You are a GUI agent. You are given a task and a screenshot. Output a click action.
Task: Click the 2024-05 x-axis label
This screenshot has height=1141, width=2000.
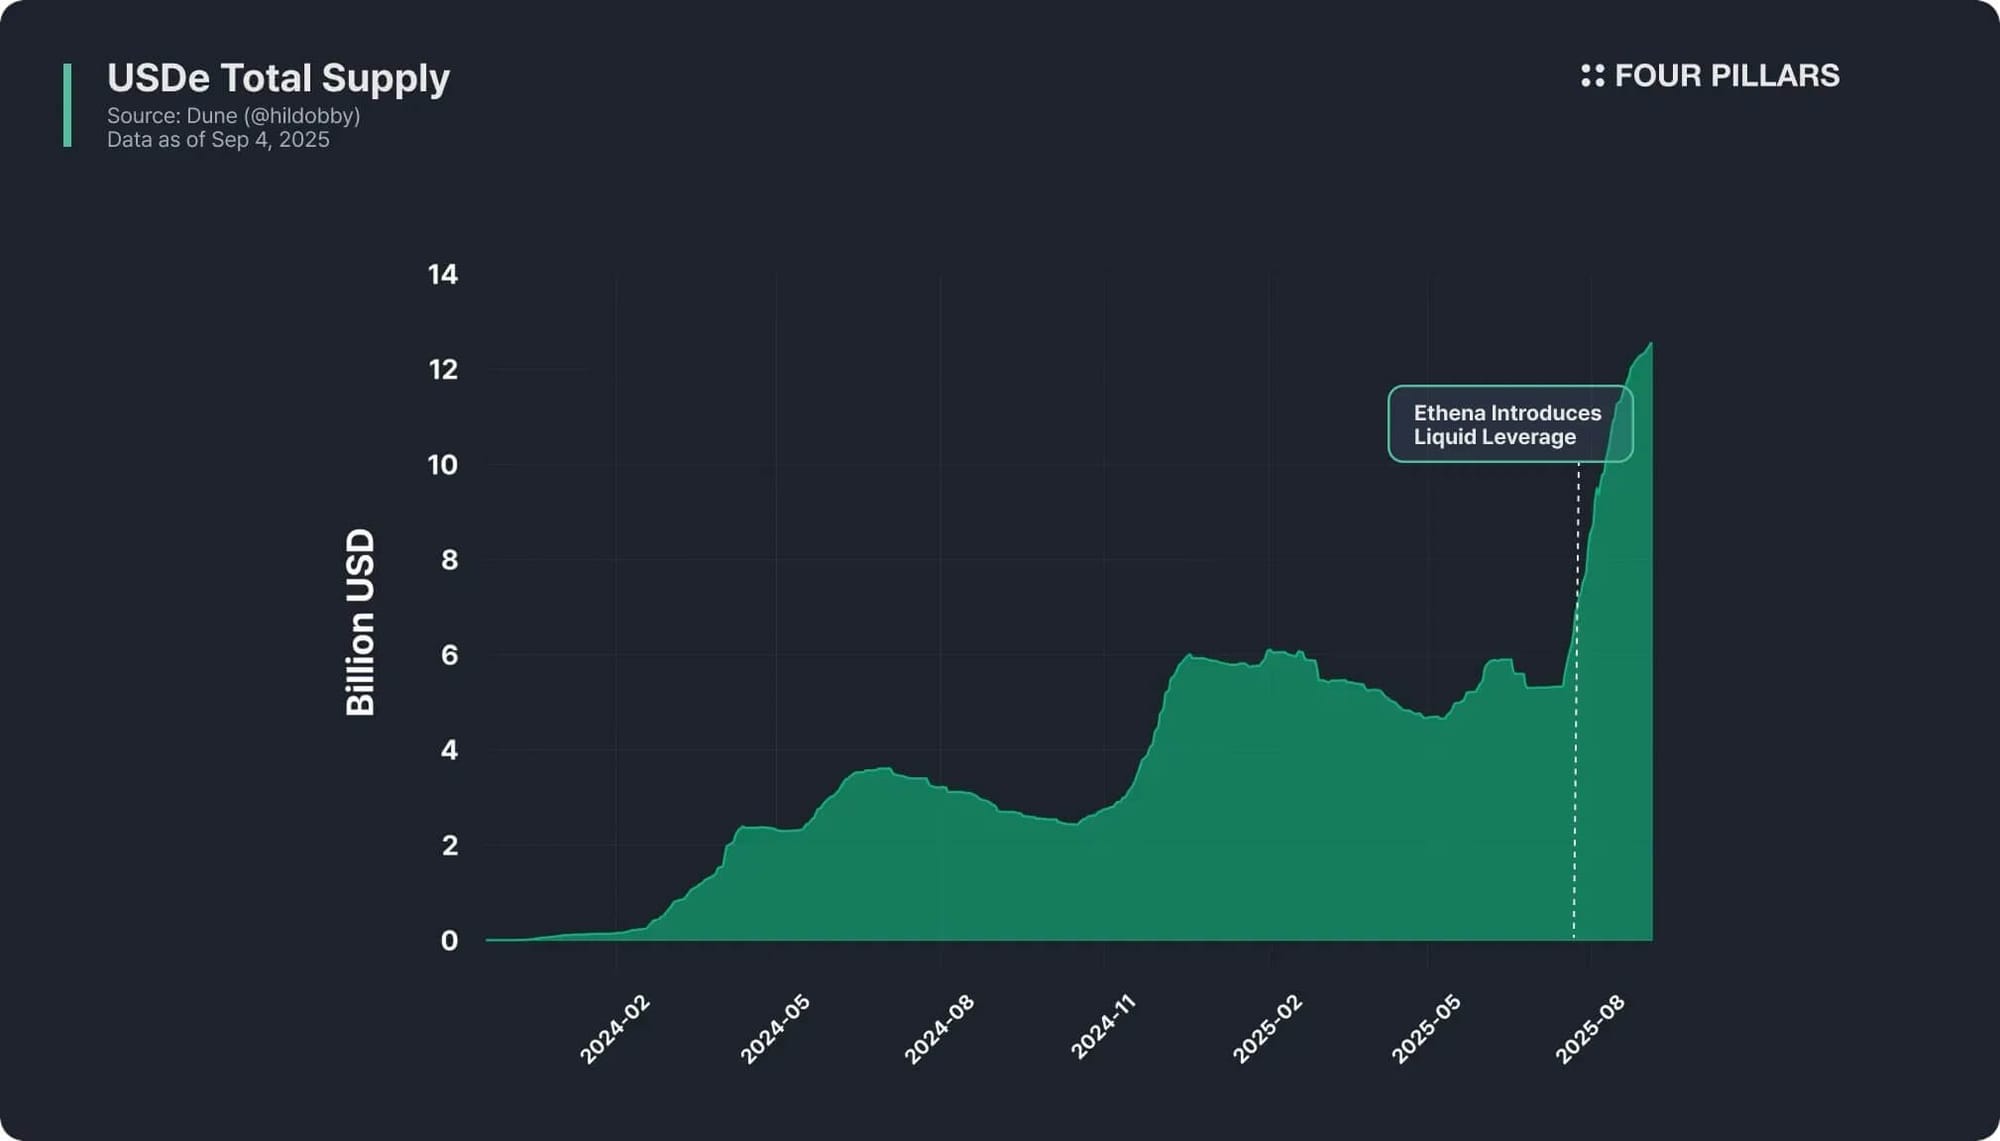click(x=774, y=1029)
